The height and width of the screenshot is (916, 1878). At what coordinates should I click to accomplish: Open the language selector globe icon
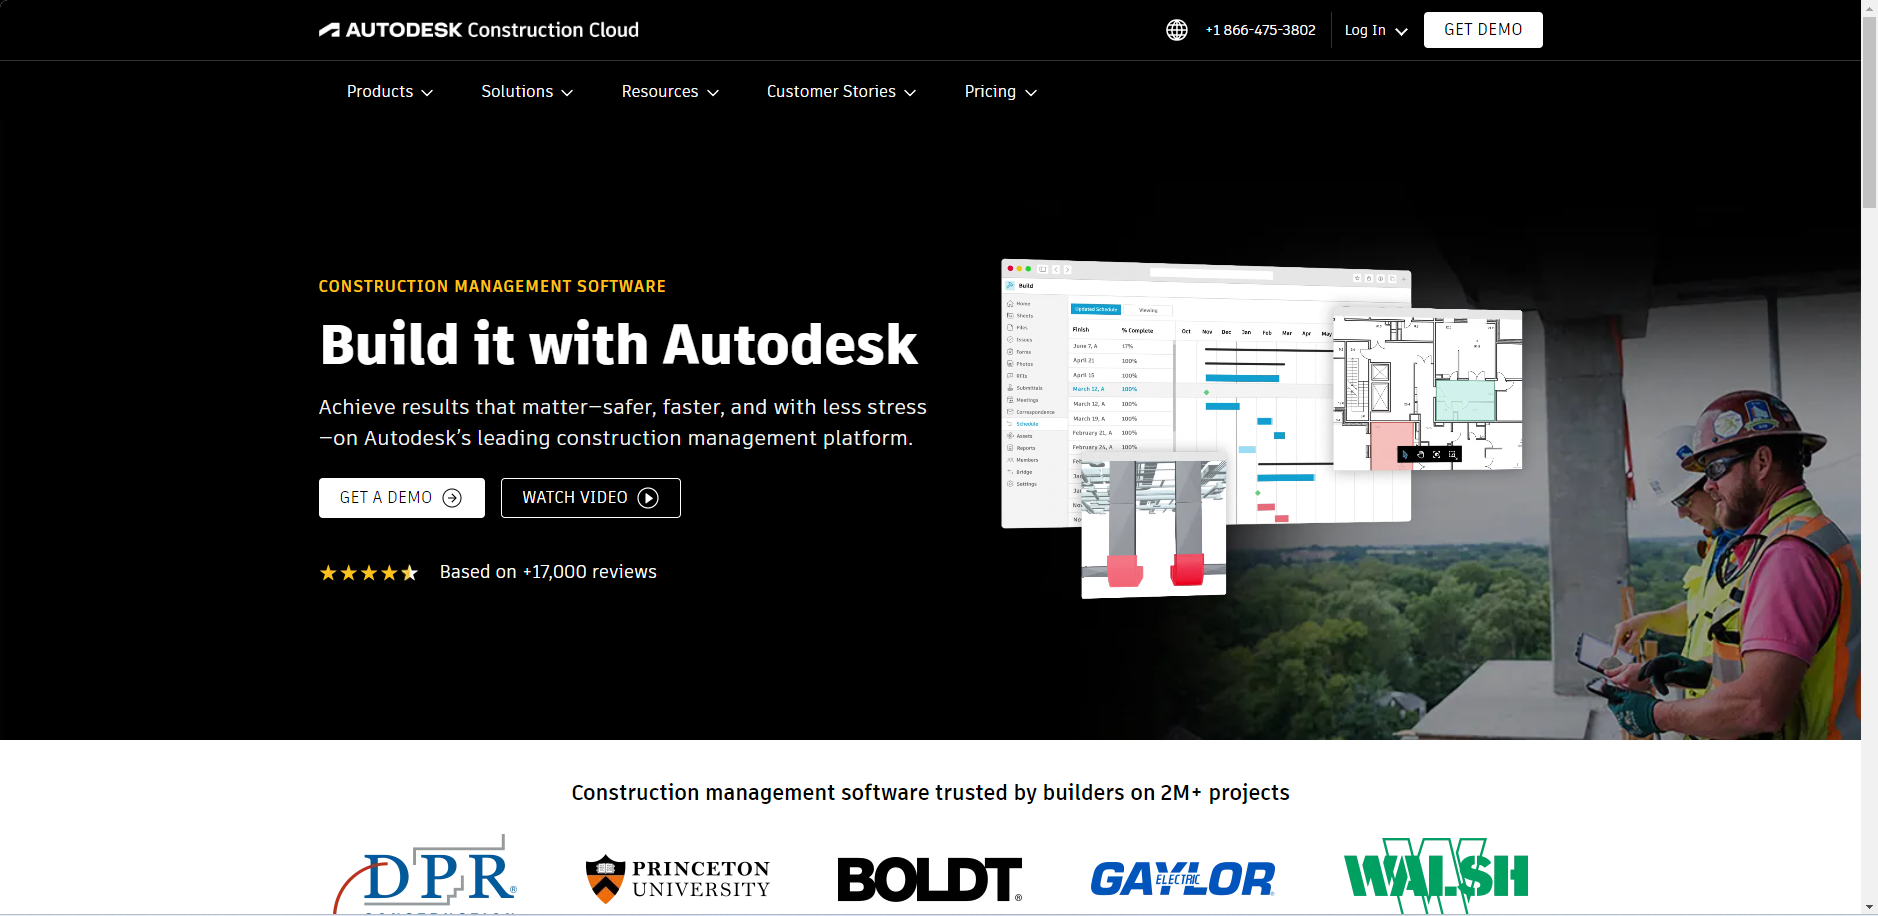click(1177, 30)
